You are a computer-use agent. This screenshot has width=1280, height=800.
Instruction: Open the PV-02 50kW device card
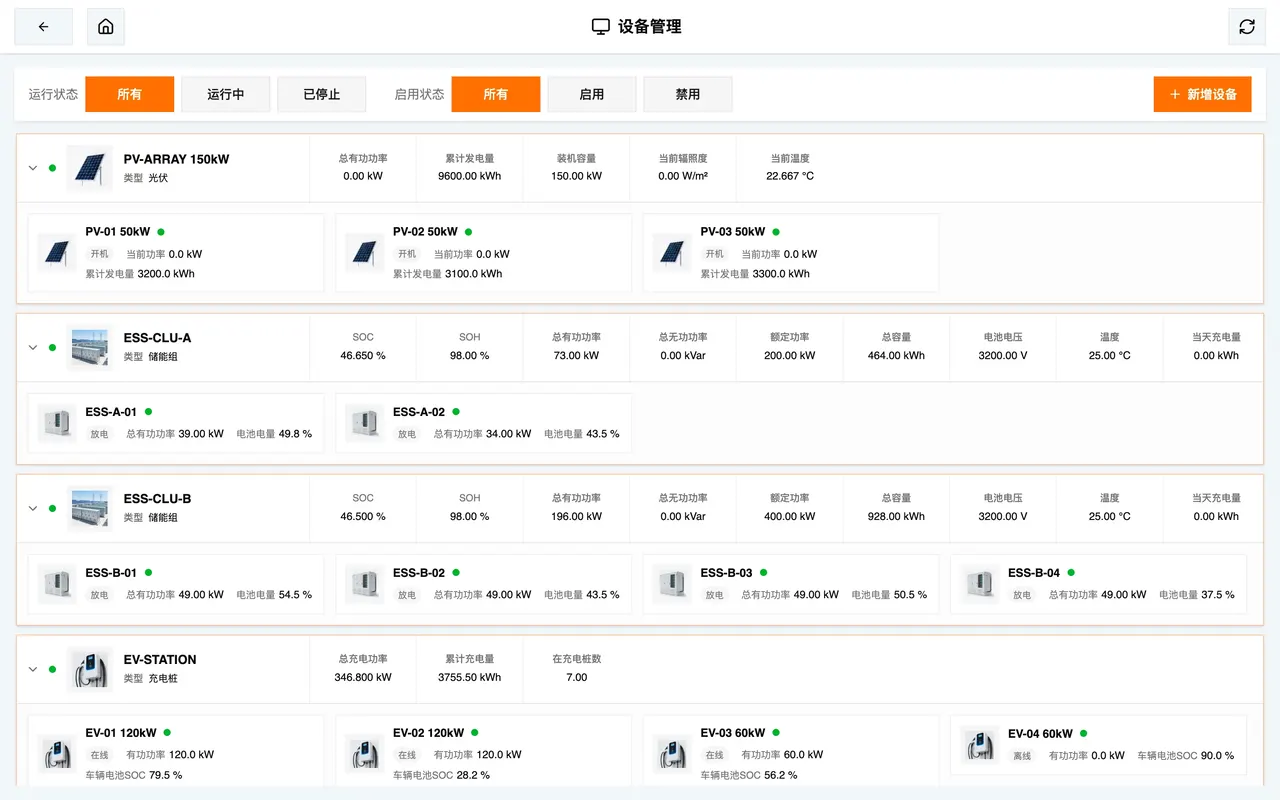pos(484,253)
